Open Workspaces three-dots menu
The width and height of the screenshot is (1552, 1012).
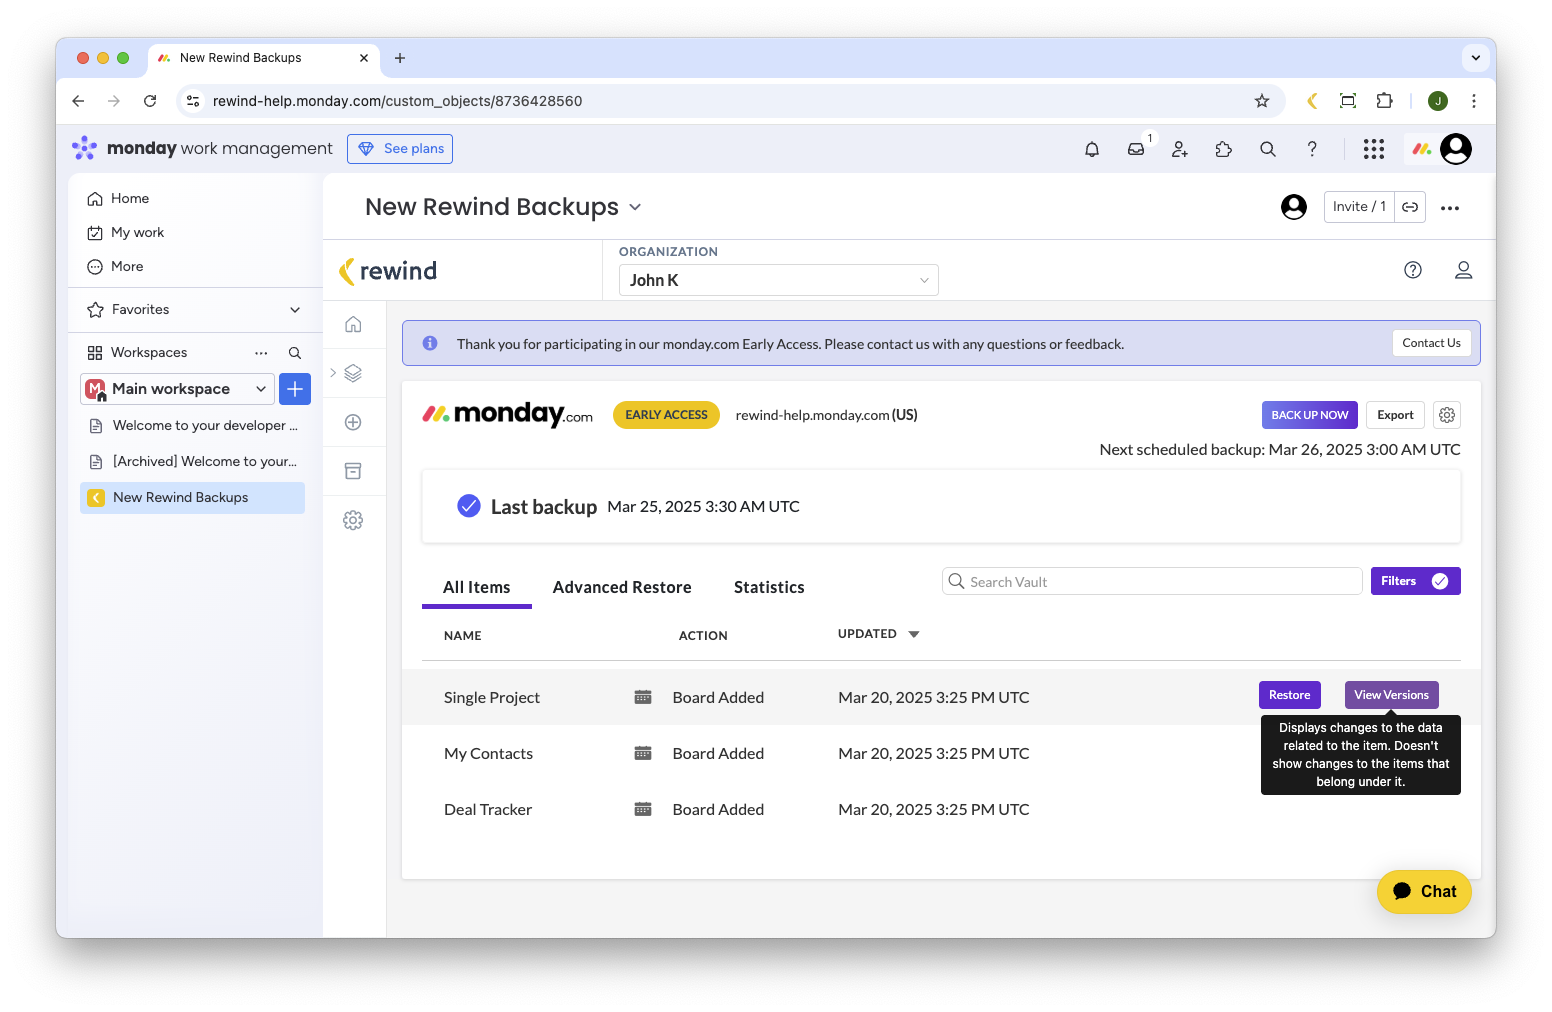[x=261, y=353]
